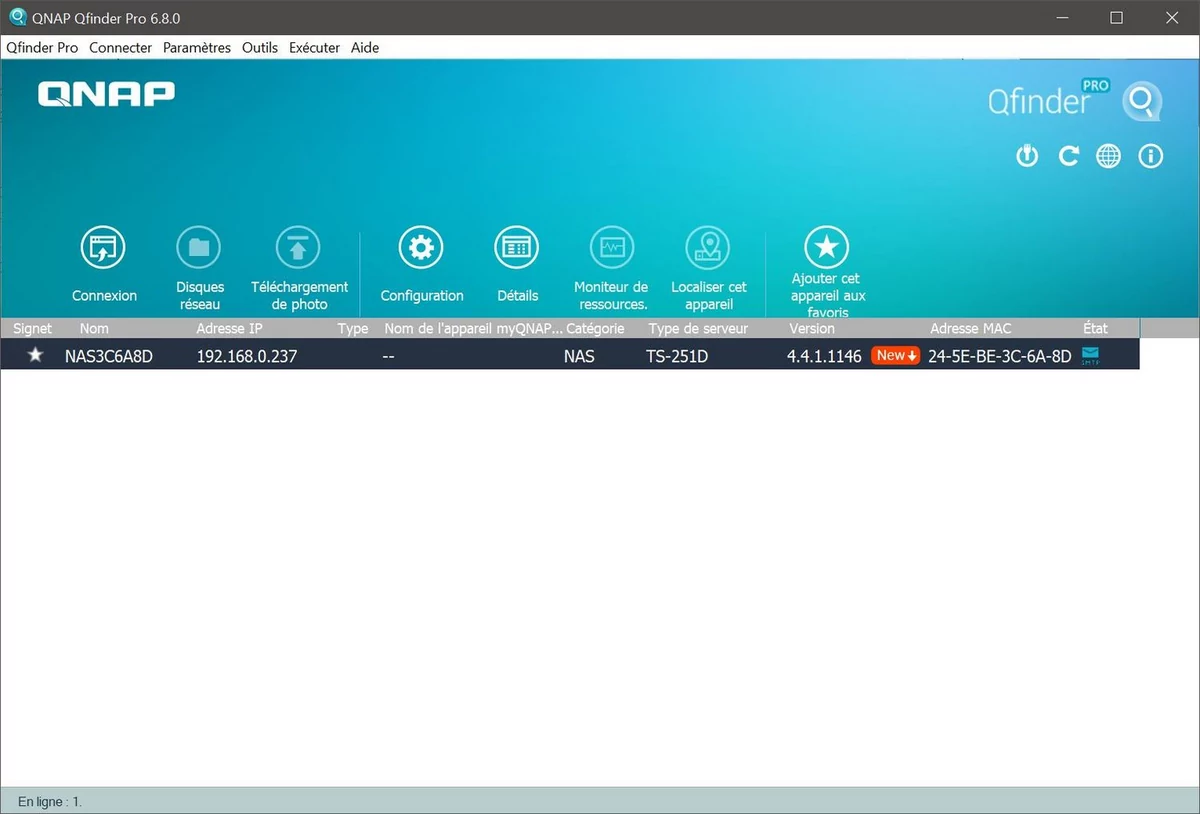Click the Téléchargement de photo icon
This screenshot has width=1200, height=814.
(297, 248)
